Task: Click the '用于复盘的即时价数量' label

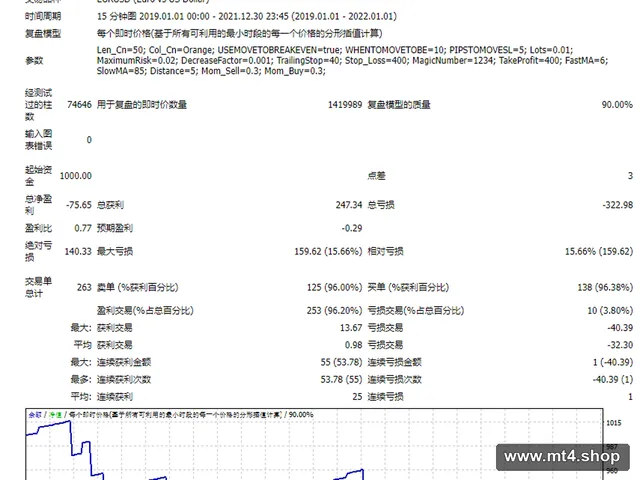Action: (x=142, y=104)
